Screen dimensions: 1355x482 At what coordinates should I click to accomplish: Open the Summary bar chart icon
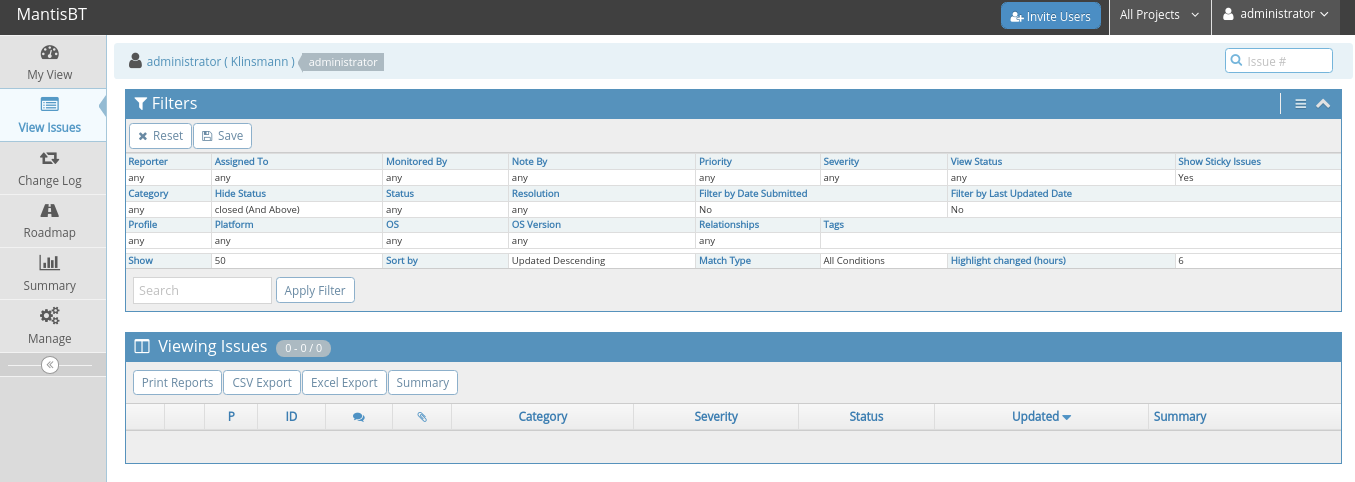(50, 263)
